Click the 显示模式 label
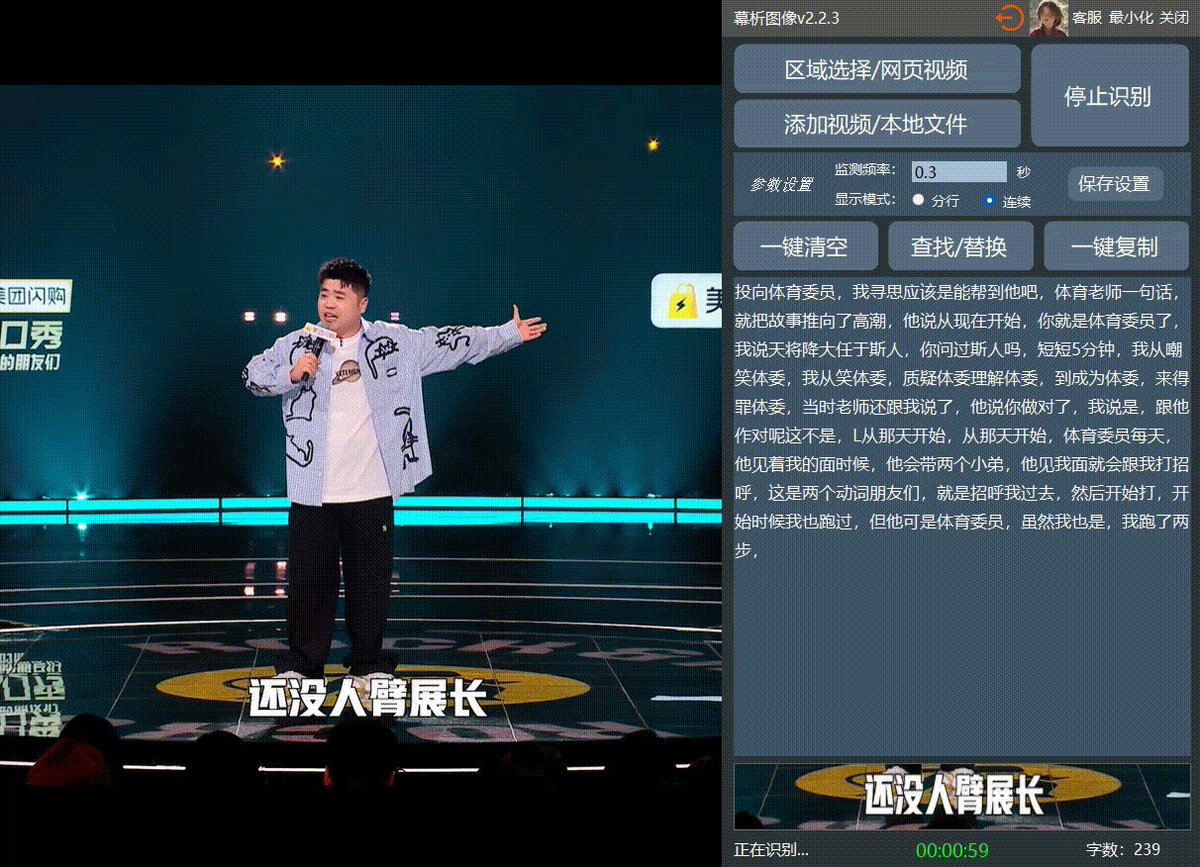Viewport: 1200px width, 867px height. pyautogui.click(x=865, y=199)
